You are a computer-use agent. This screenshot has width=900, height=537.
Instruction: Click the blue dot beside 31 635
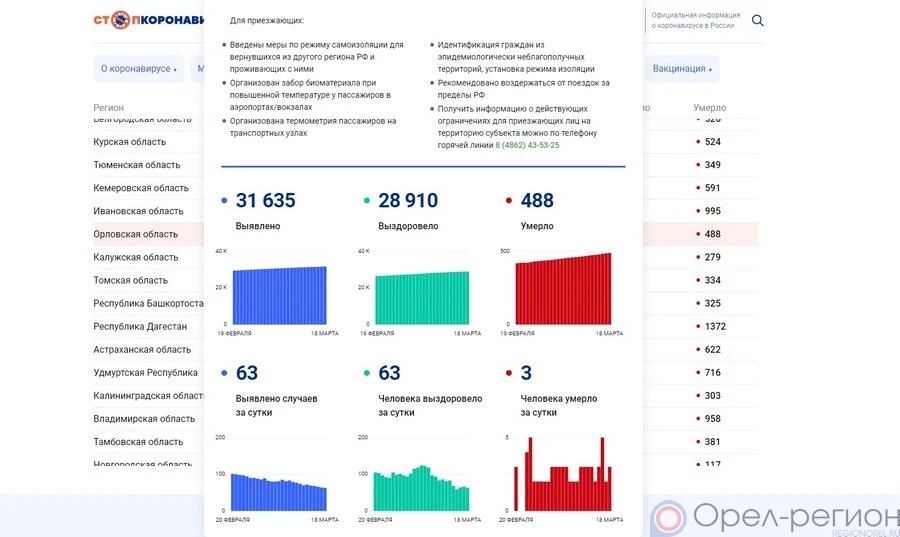click(x=223, y=201)
